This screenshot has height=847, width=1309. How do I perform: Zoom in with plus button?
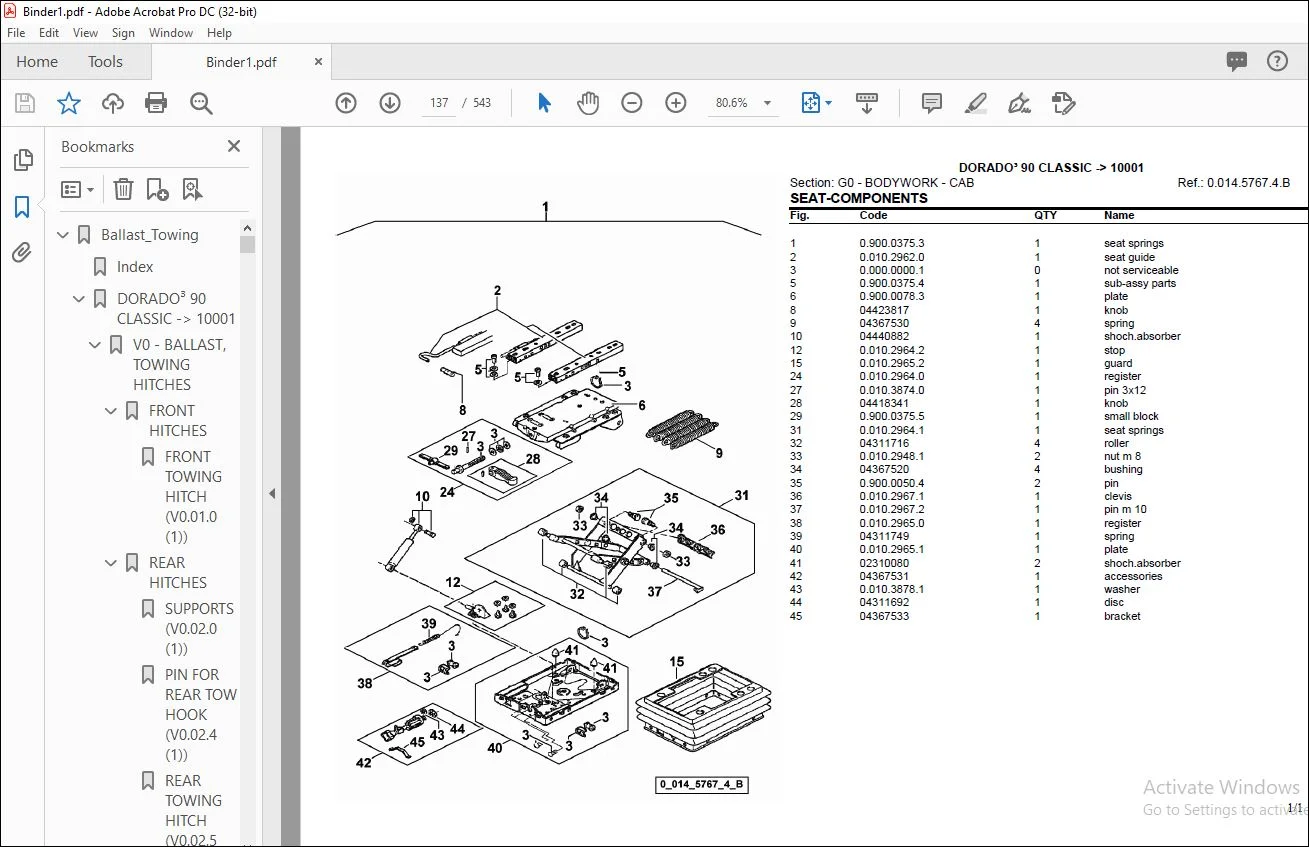coord(676,103)
